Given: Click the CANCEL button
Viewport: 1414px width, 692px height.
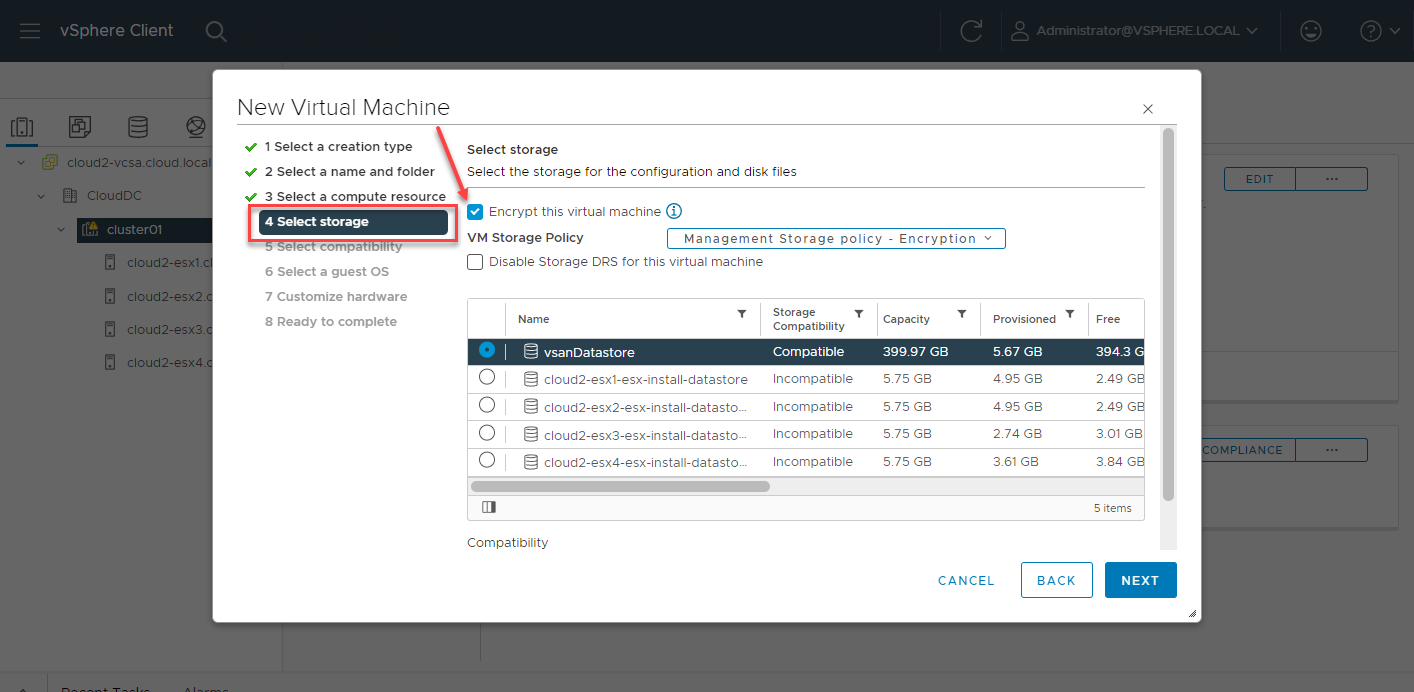Looking at the screenshot, I should pos(966,580).
